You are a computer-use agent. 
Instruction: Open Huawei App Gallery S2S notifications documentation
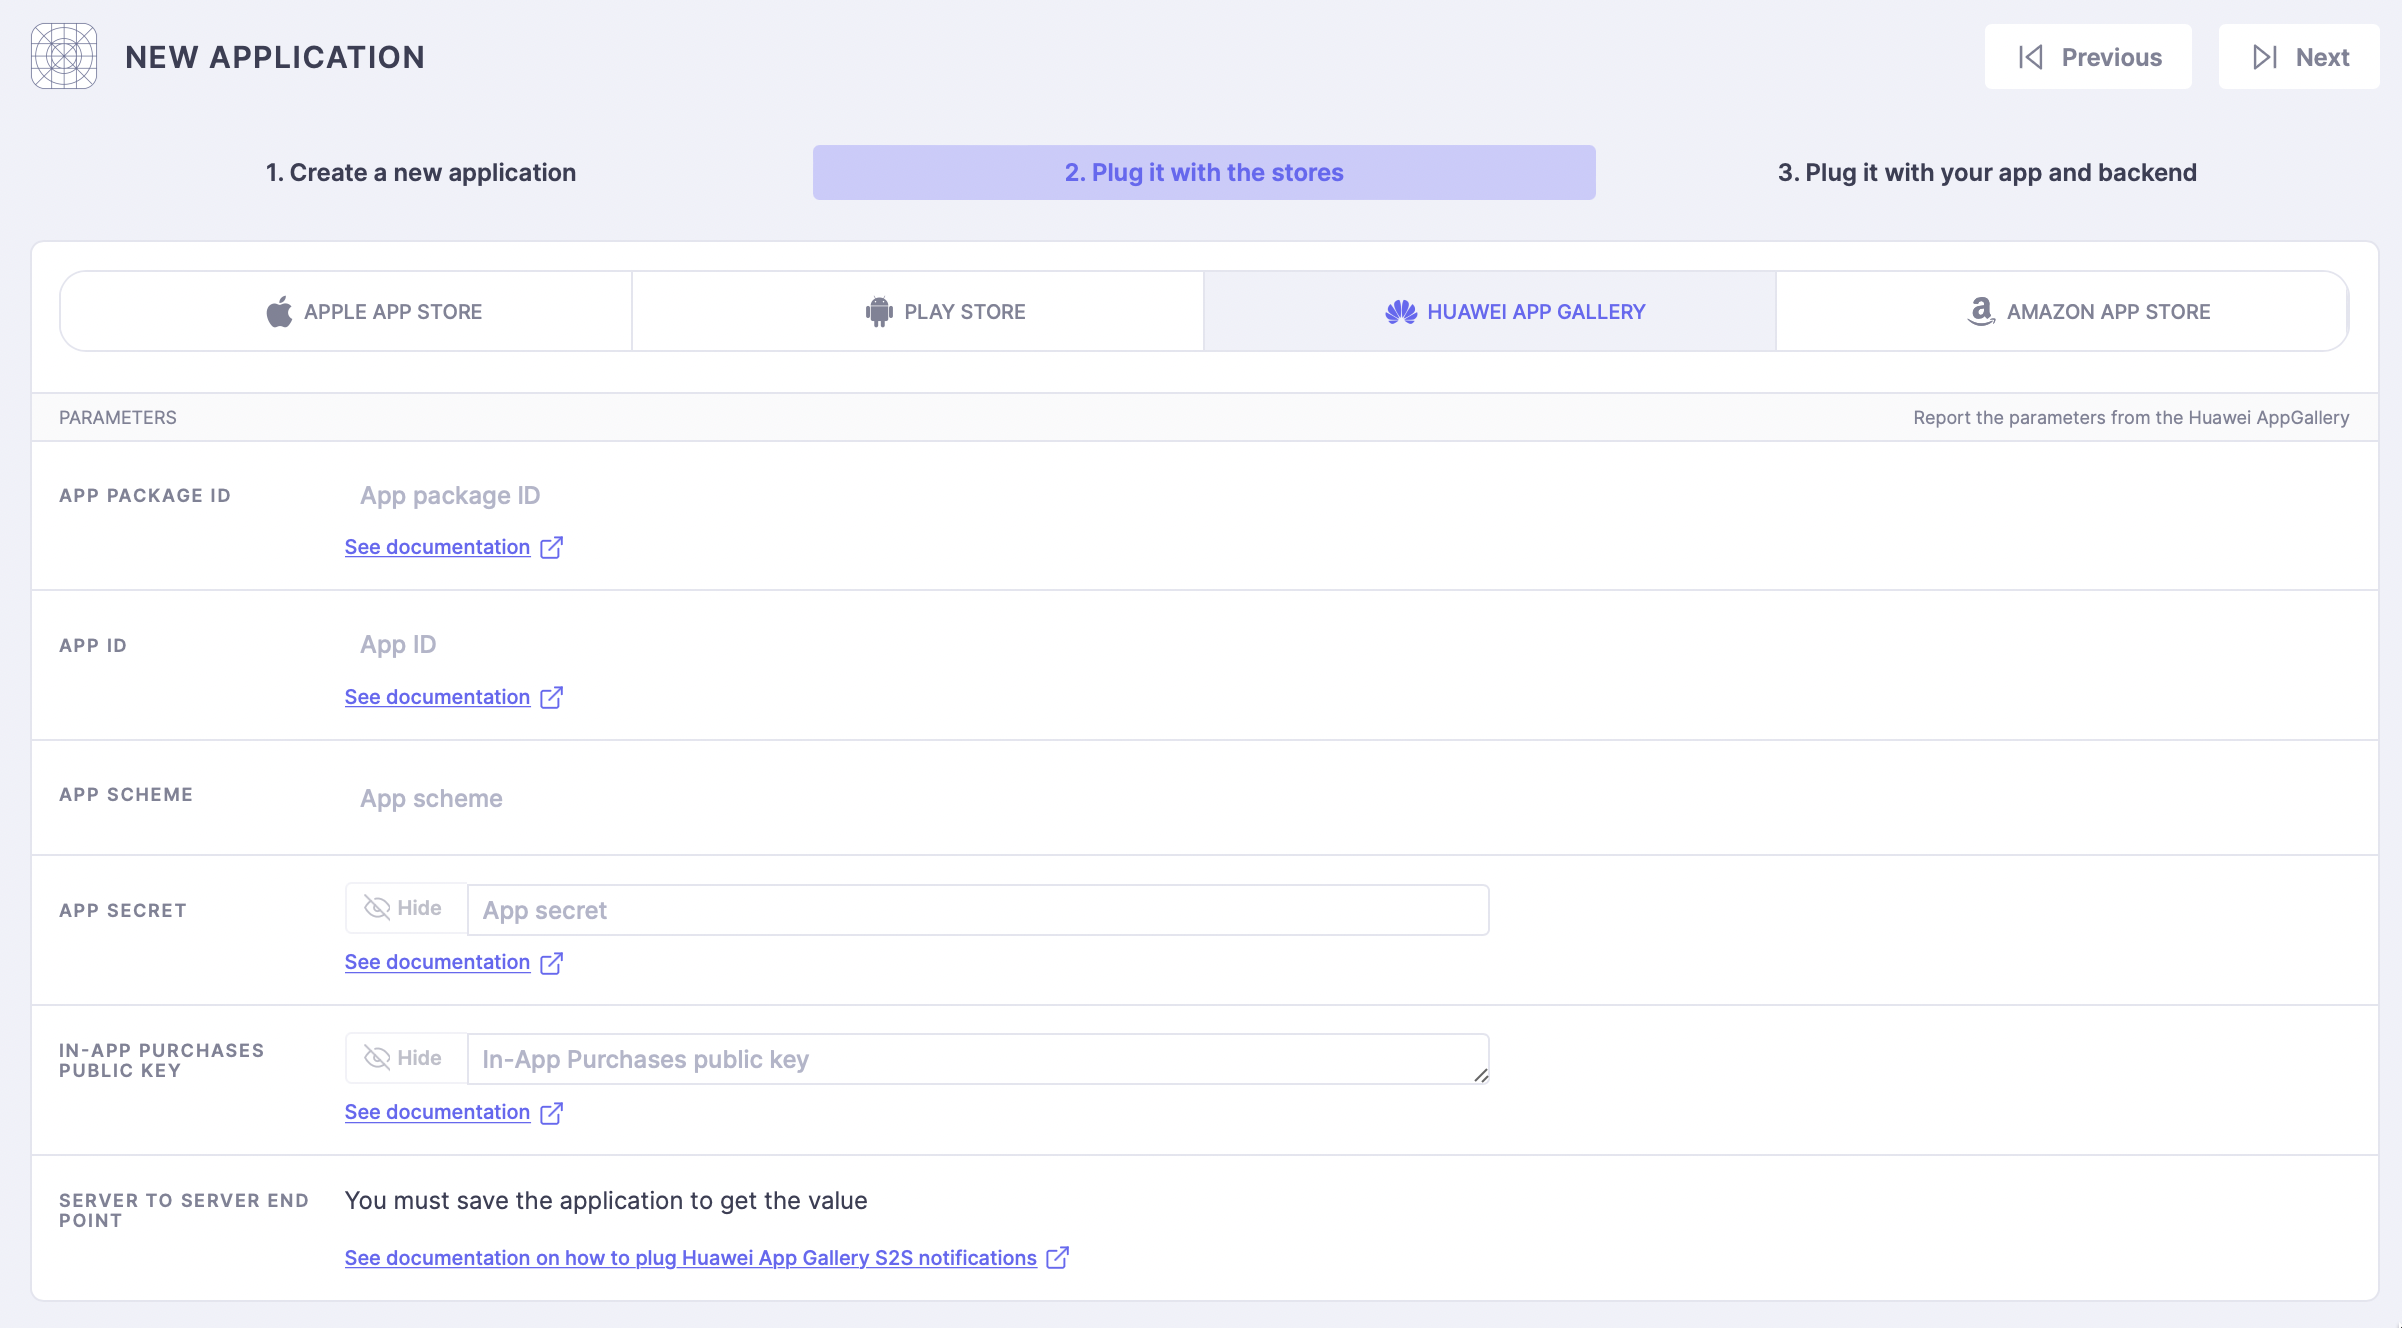[x=691, y=1258]
